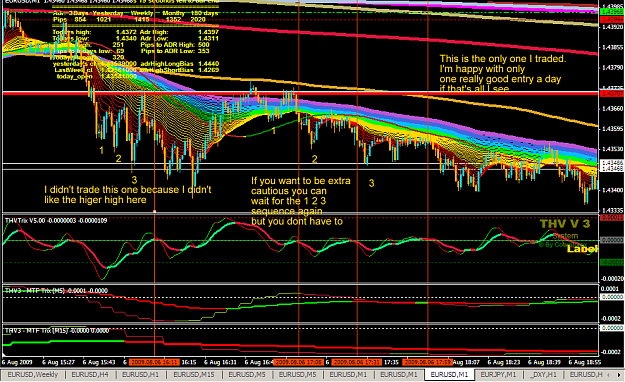Image resolution: width=625 pixels, height=382 pixels.
Task: Click the 1.43855 price axis label
Action: pyautogui.click(x=611, y=47)
